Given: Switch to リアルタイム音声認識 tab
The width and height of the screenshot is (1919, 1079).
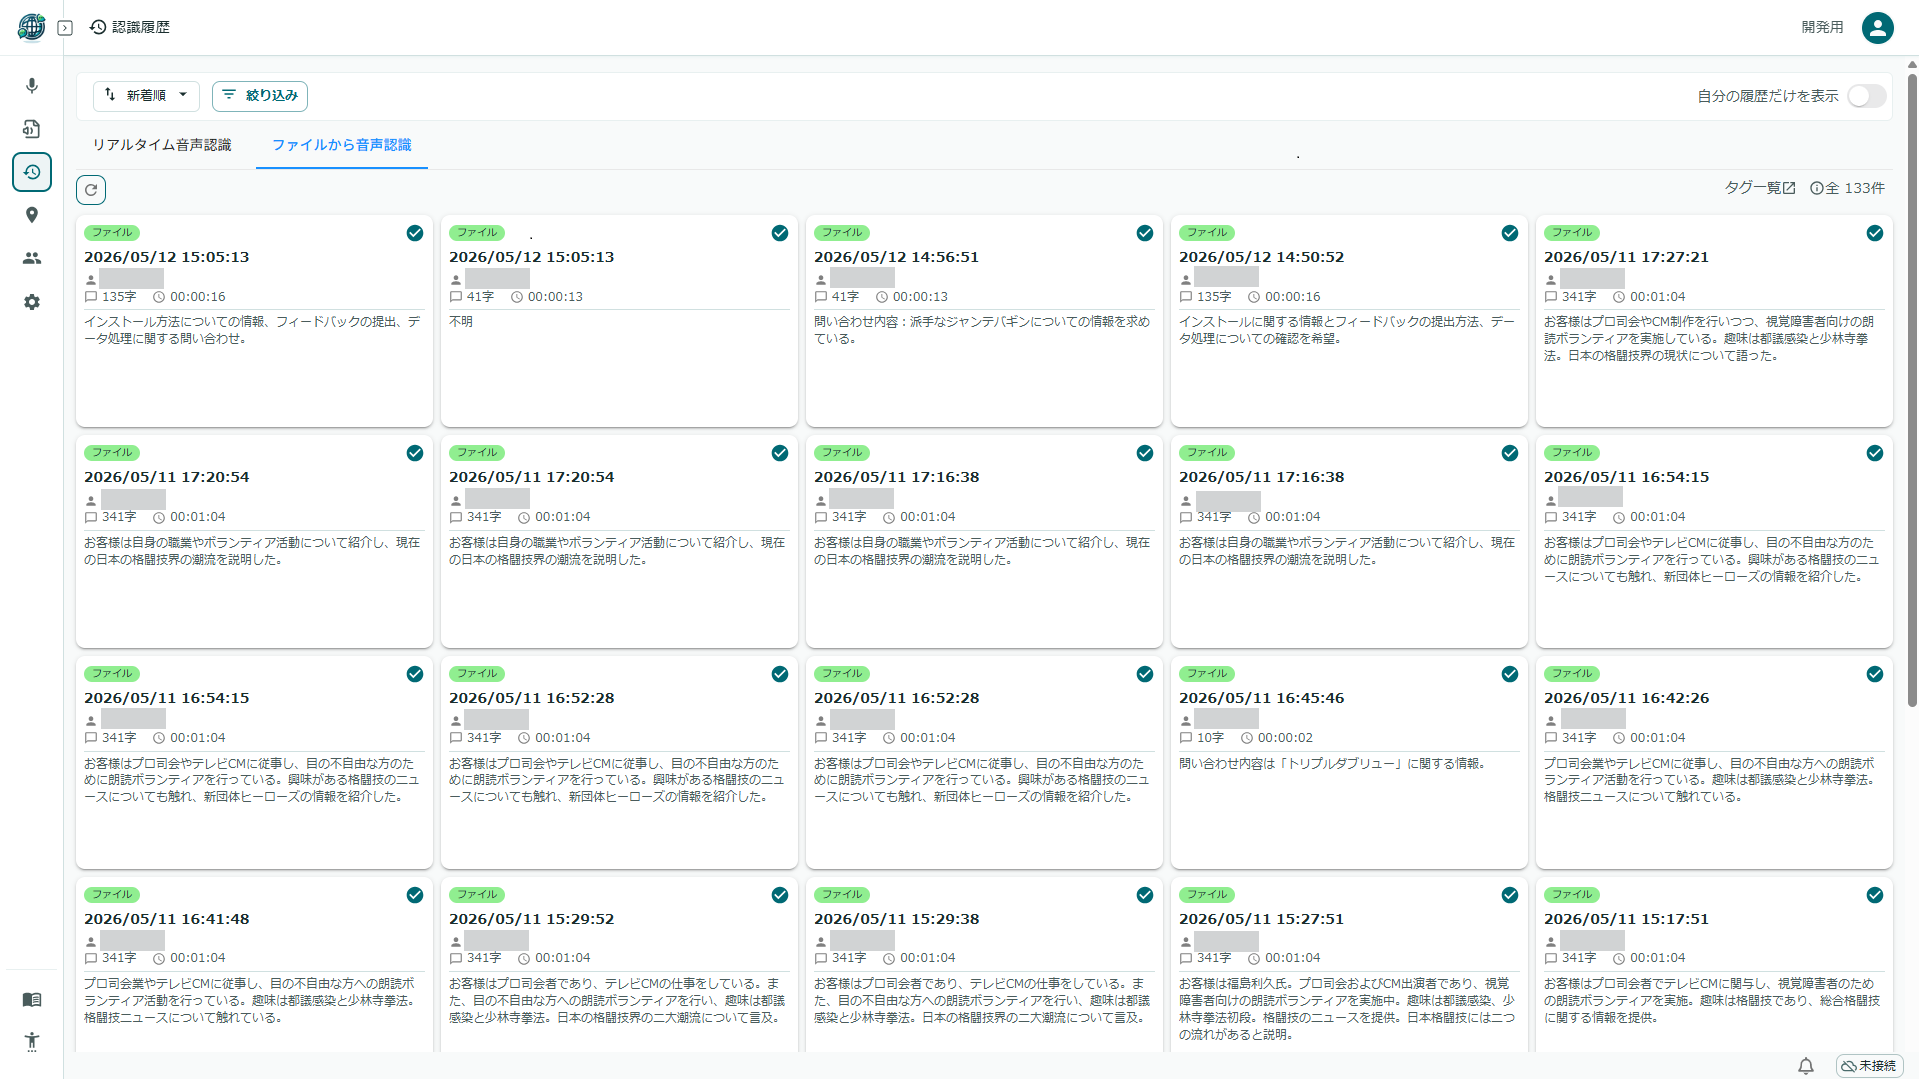Looking at the screenshot, I should 162,145.
